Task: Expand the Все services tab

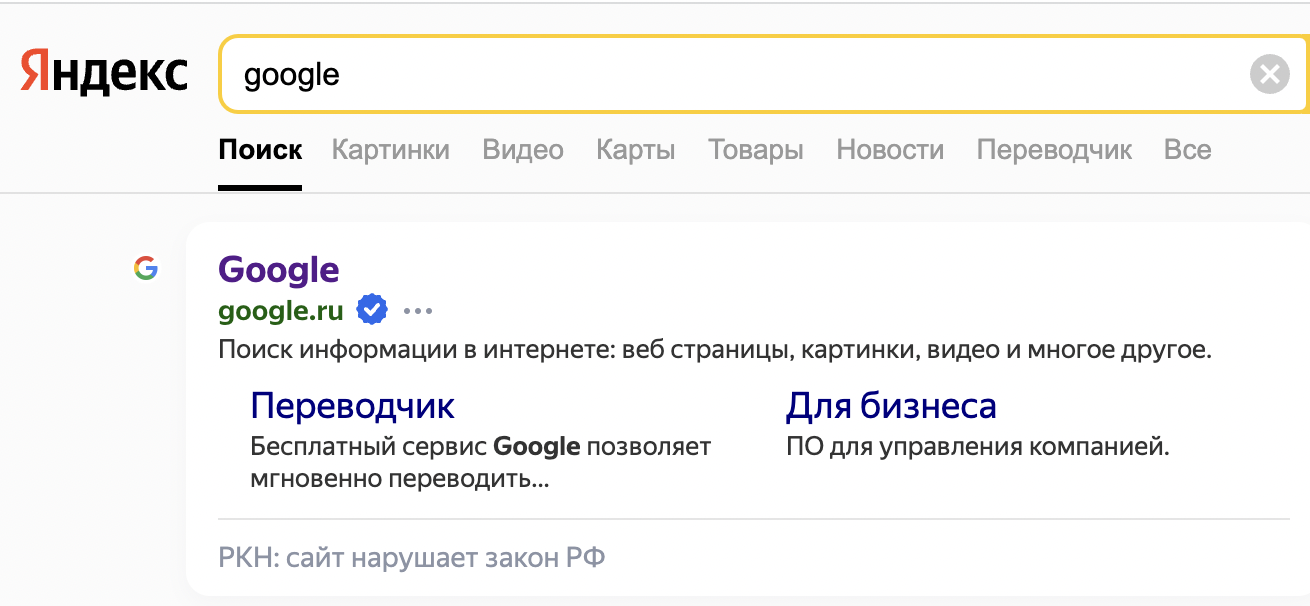Action: (1187, 150)
